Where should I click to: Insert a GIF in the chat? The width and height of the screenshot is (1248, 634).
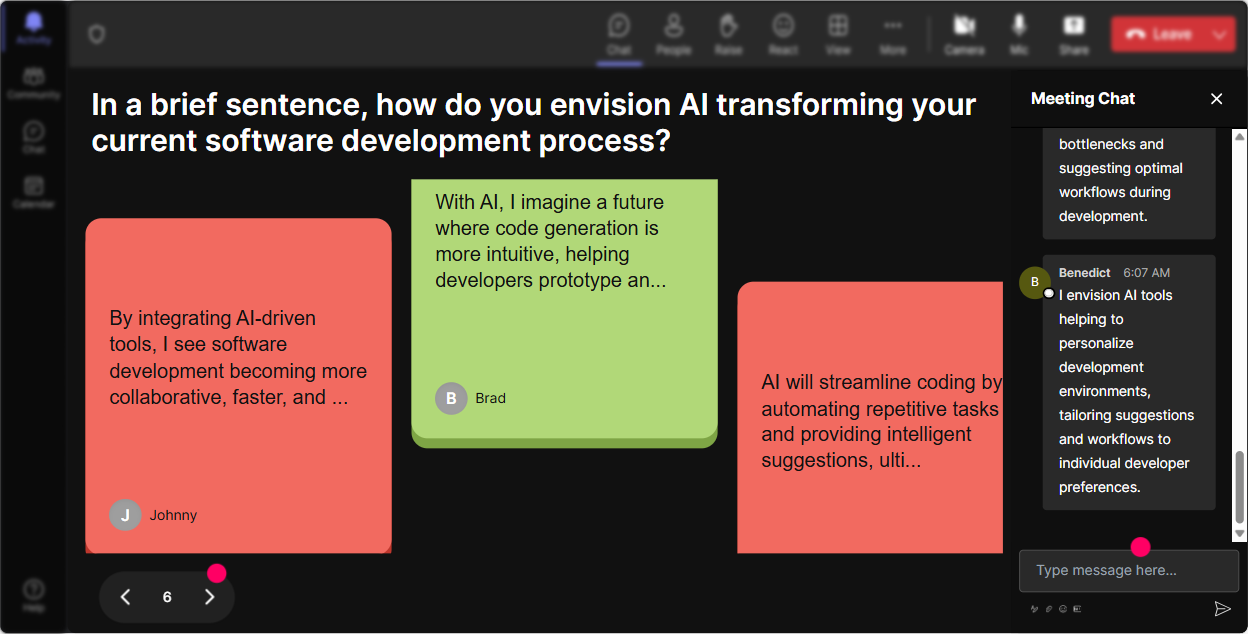point(1077,608)
